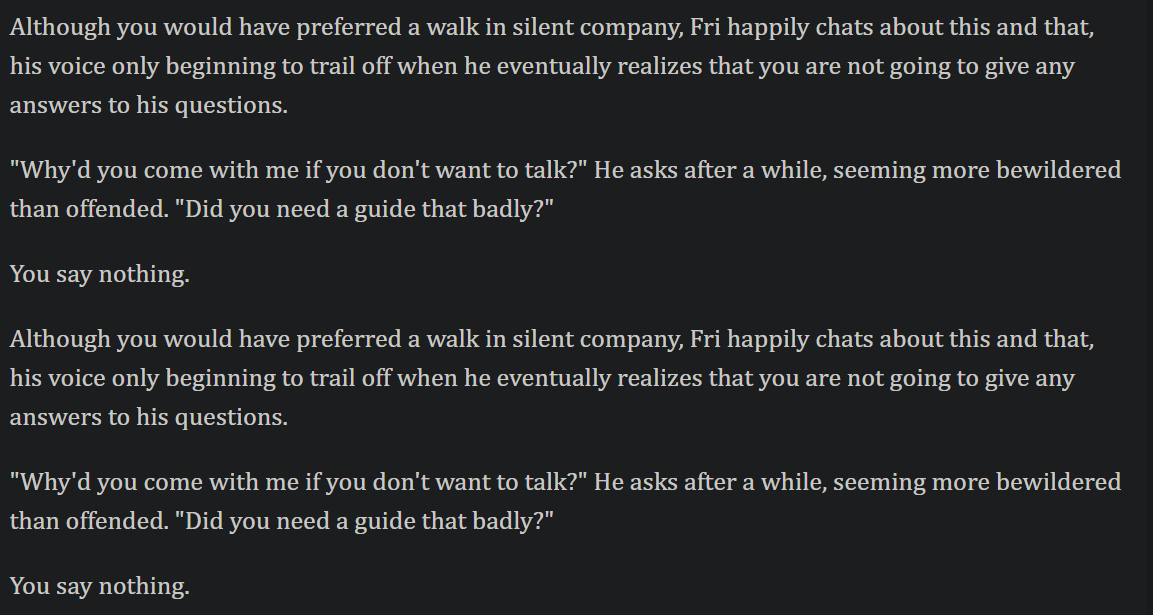The height and width of the screenshot is (615, 1153).
Task: Click 'trail off' in the lower repeated paragraph
Action: tap(350, 378)
